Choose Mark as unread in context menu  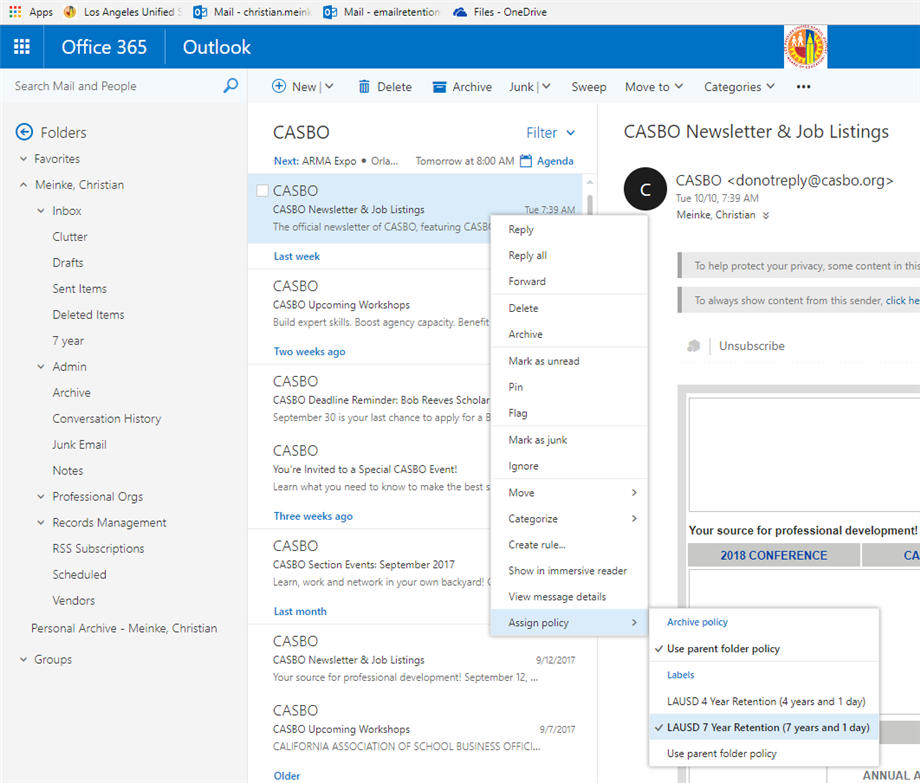pyautogui.click(x=569, y=361)
